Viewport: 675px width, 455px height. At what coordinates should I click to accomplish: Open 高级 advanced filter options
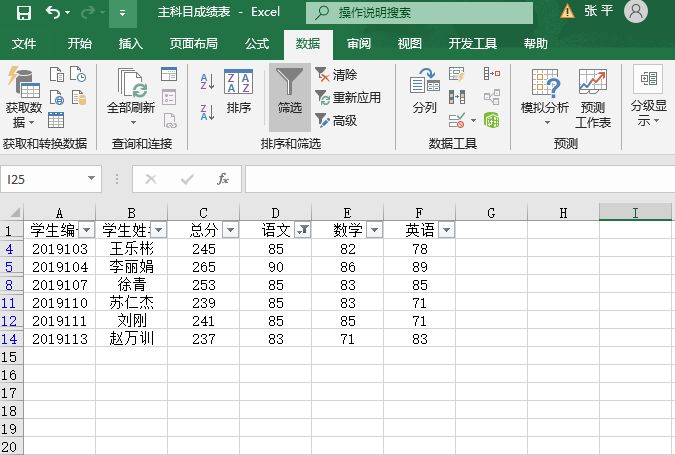(336, 121)
